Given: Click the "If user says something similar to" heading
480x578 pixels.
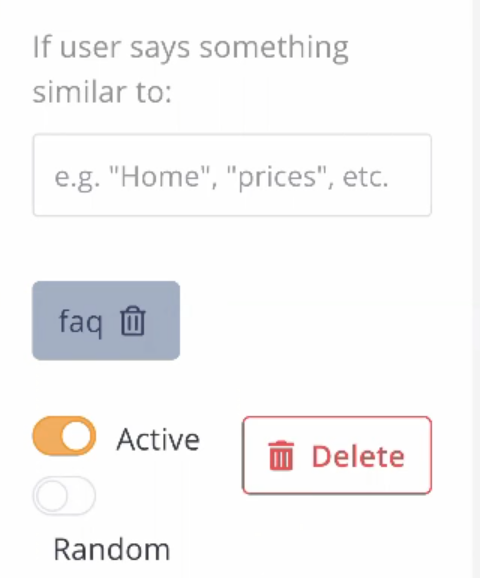Looking at the screenshot, I should coord(191,69).
